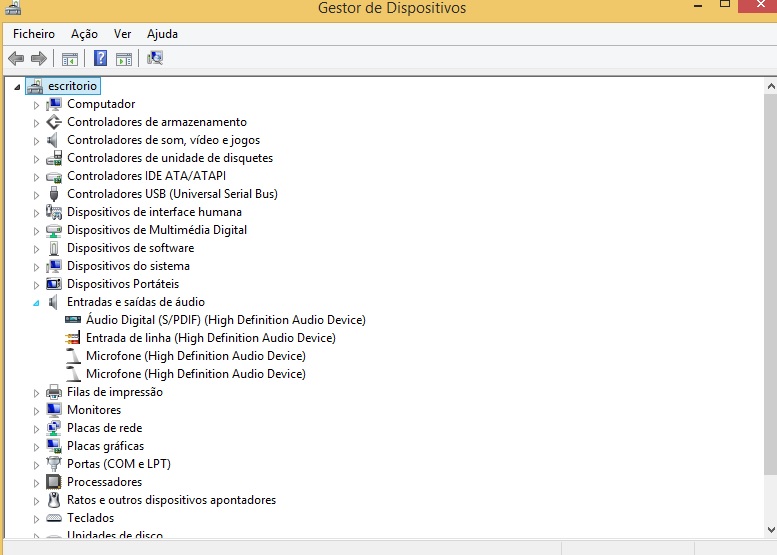The image size is (777, 555).
Task: Click the S/PDIF digital audio device icon
Action: click(73, 320)
